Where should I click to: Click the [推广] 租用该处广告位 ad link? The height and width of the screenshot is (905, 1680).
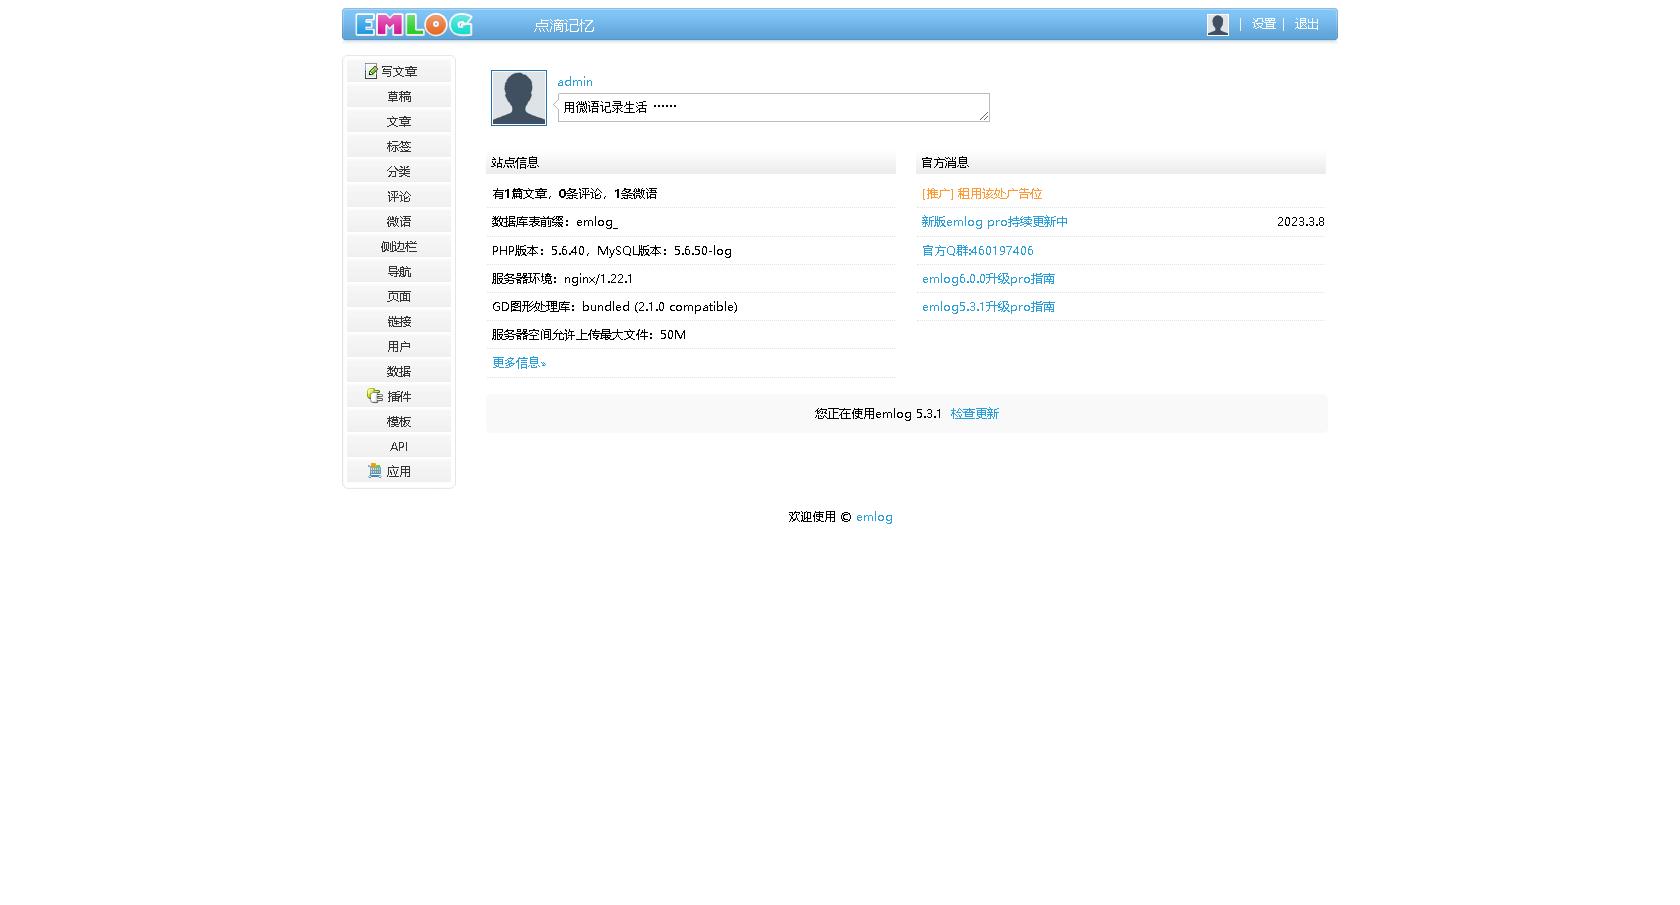pyautogui.click(x=981, y=193)
